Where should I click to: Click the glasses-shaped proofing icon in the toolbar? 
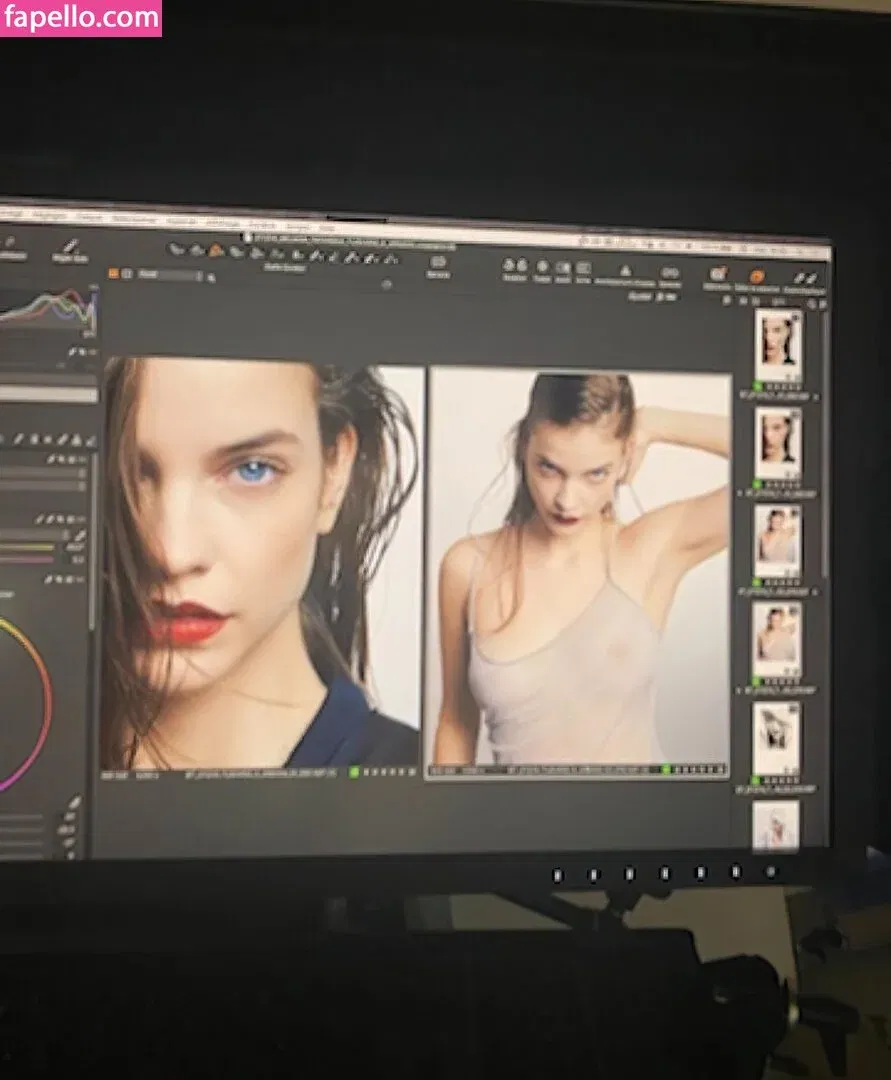tap(670, 271)
